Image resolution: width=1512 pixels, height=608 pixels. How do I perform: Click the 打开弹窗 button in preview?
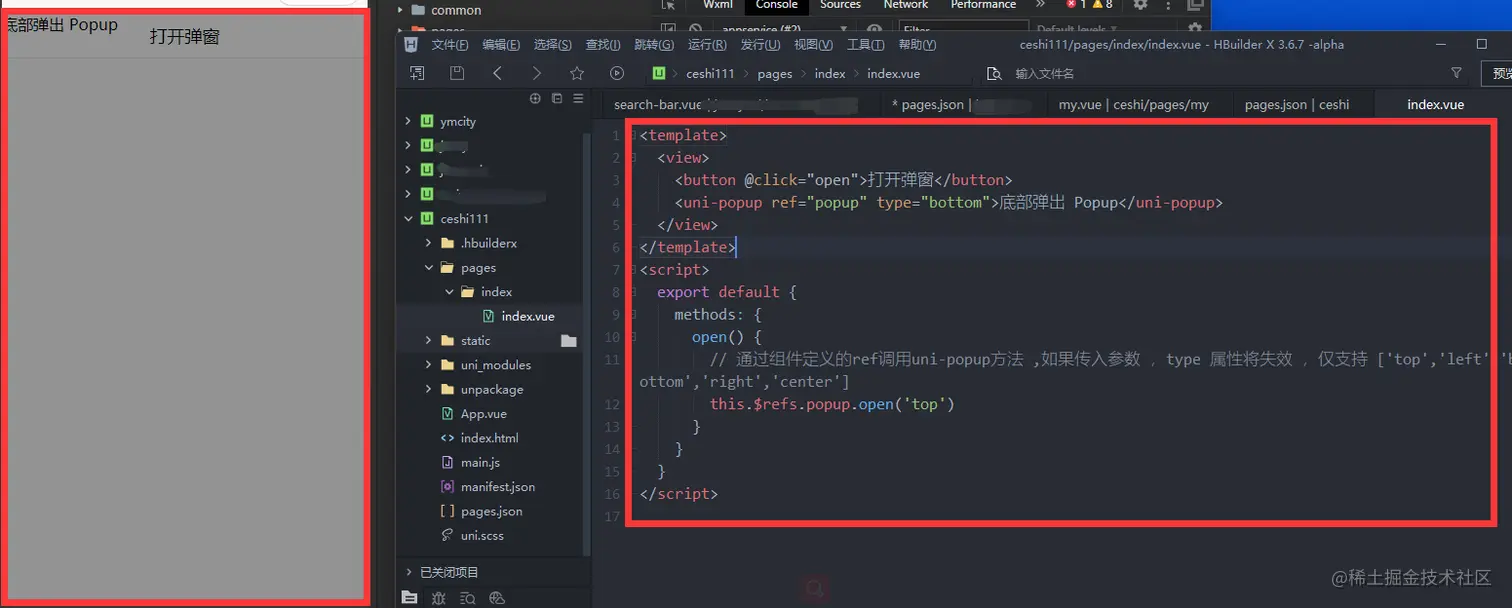coord(184,37)
